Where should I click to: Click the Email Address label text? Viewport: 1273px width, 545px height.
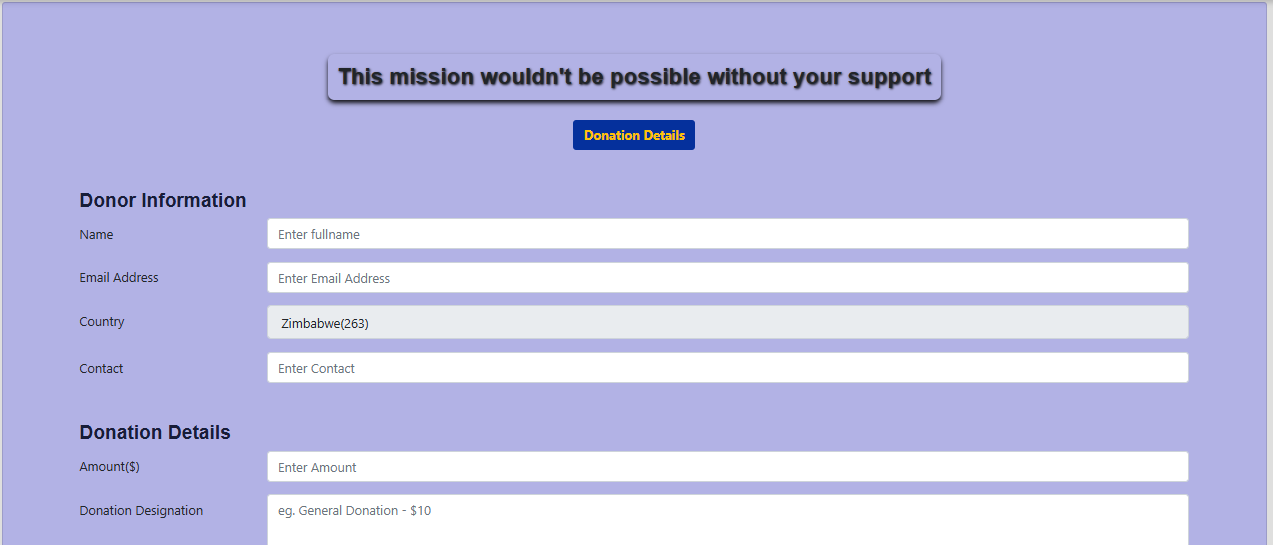[119, 278]
